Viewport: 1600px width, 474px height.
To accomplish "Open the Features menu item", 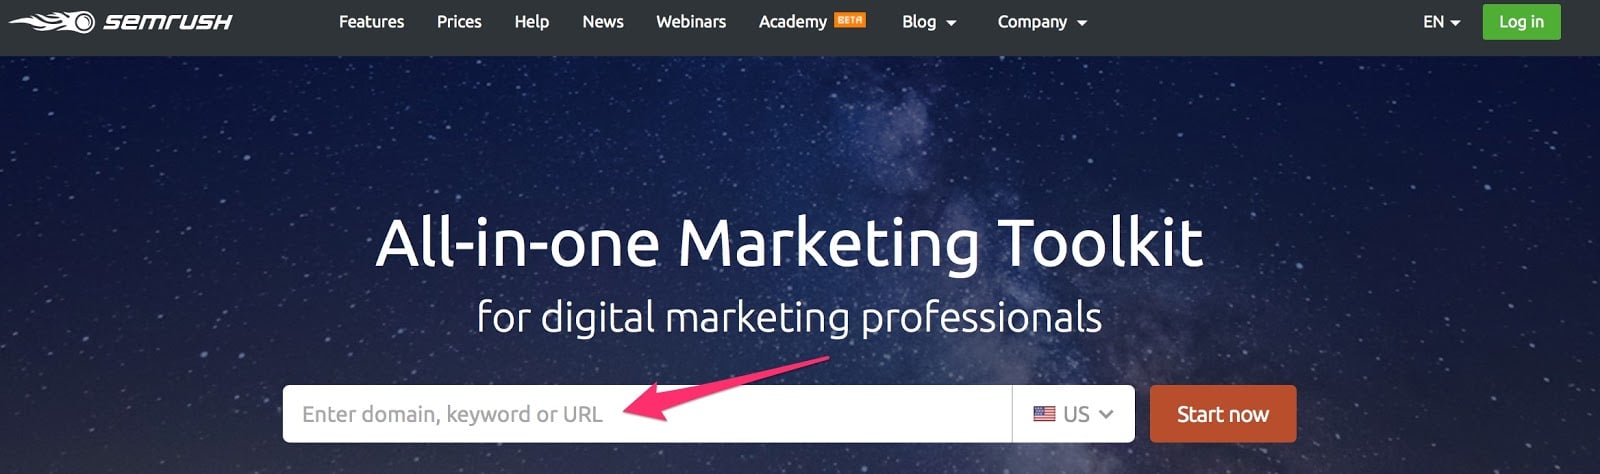I will coord(371,21).
